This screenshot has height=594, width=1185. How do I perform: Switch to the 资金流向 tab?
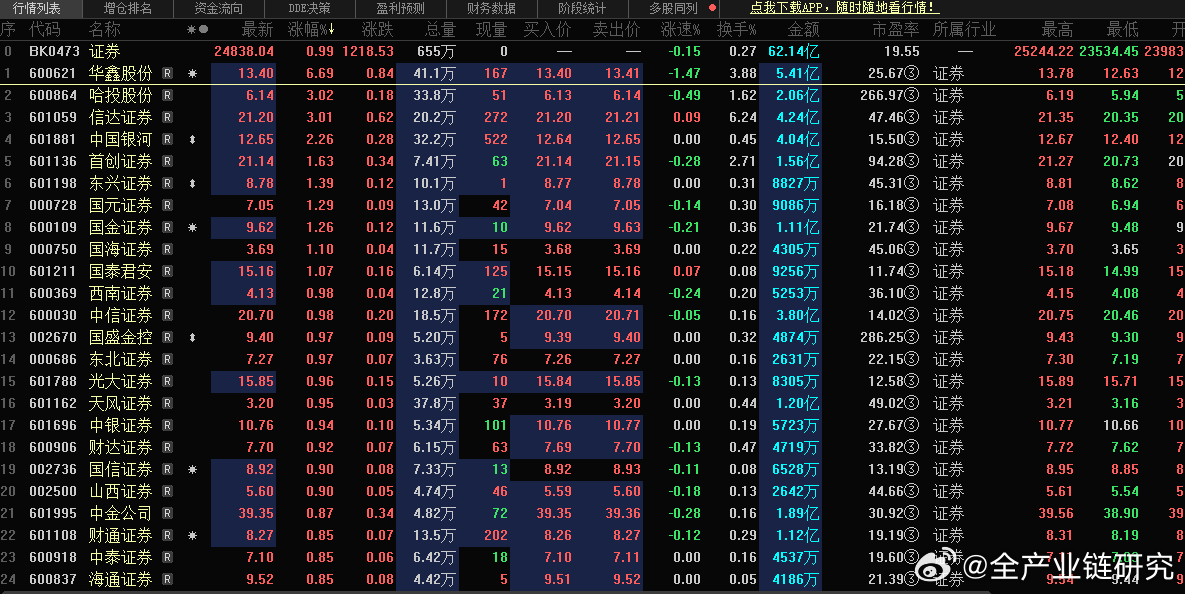pos(218,8)
